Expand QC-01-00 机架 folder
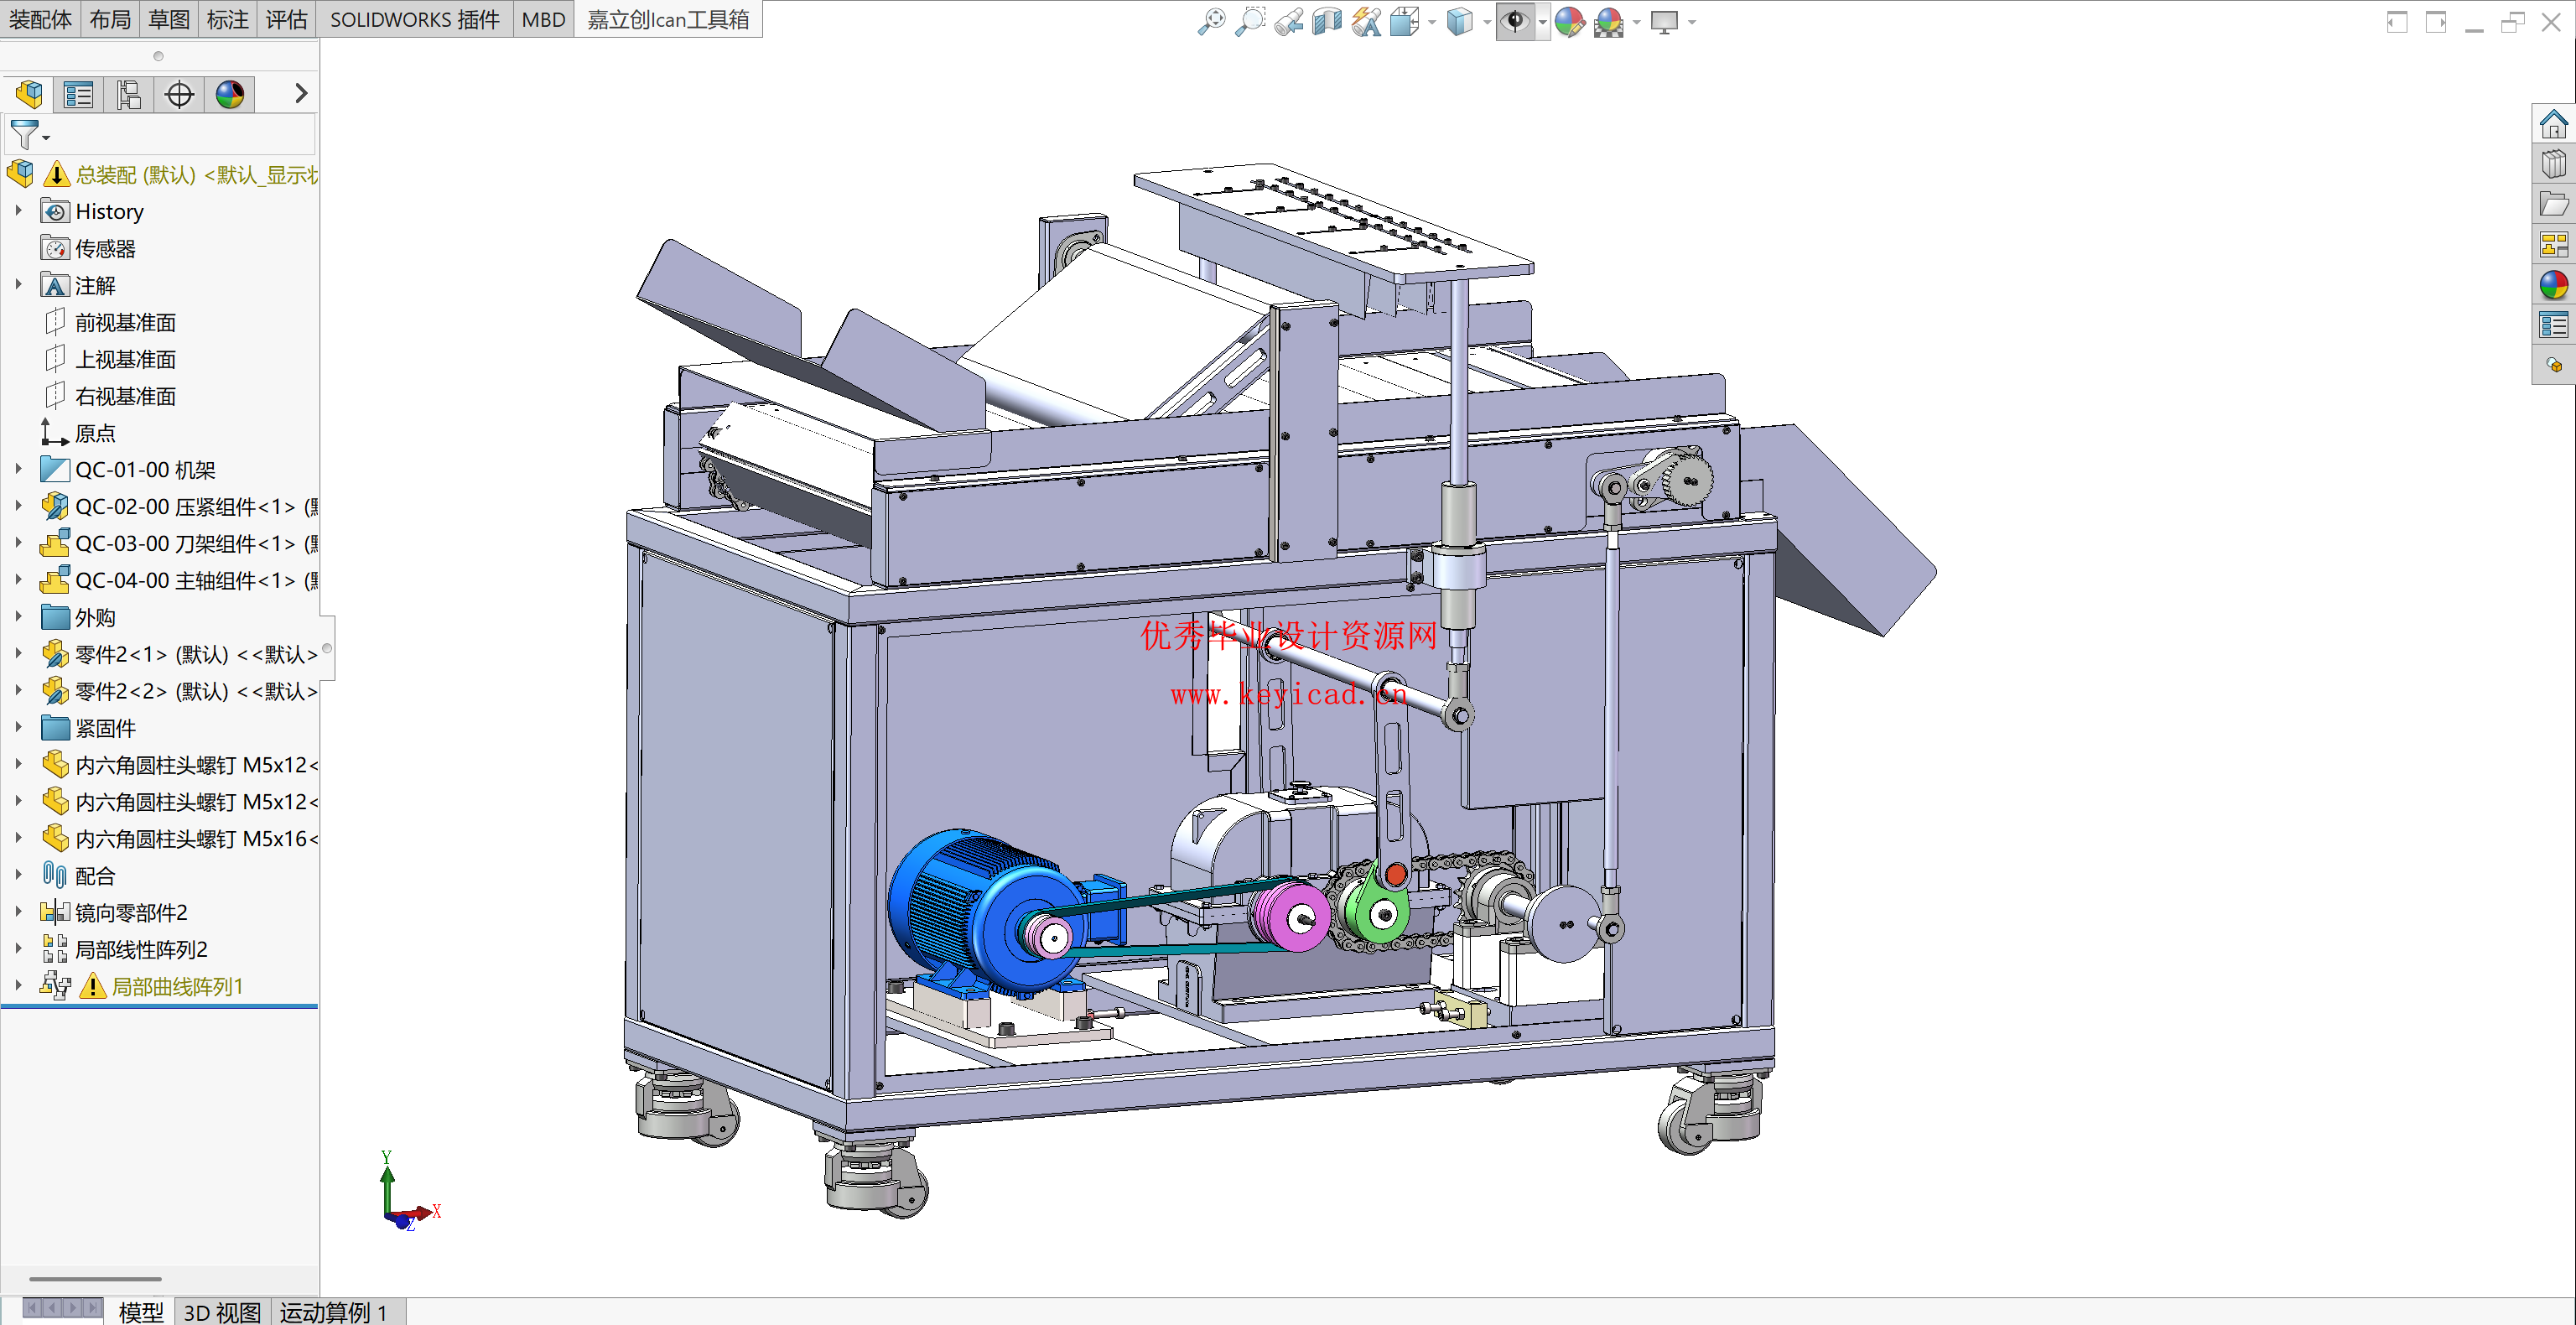 coord(18,469)
